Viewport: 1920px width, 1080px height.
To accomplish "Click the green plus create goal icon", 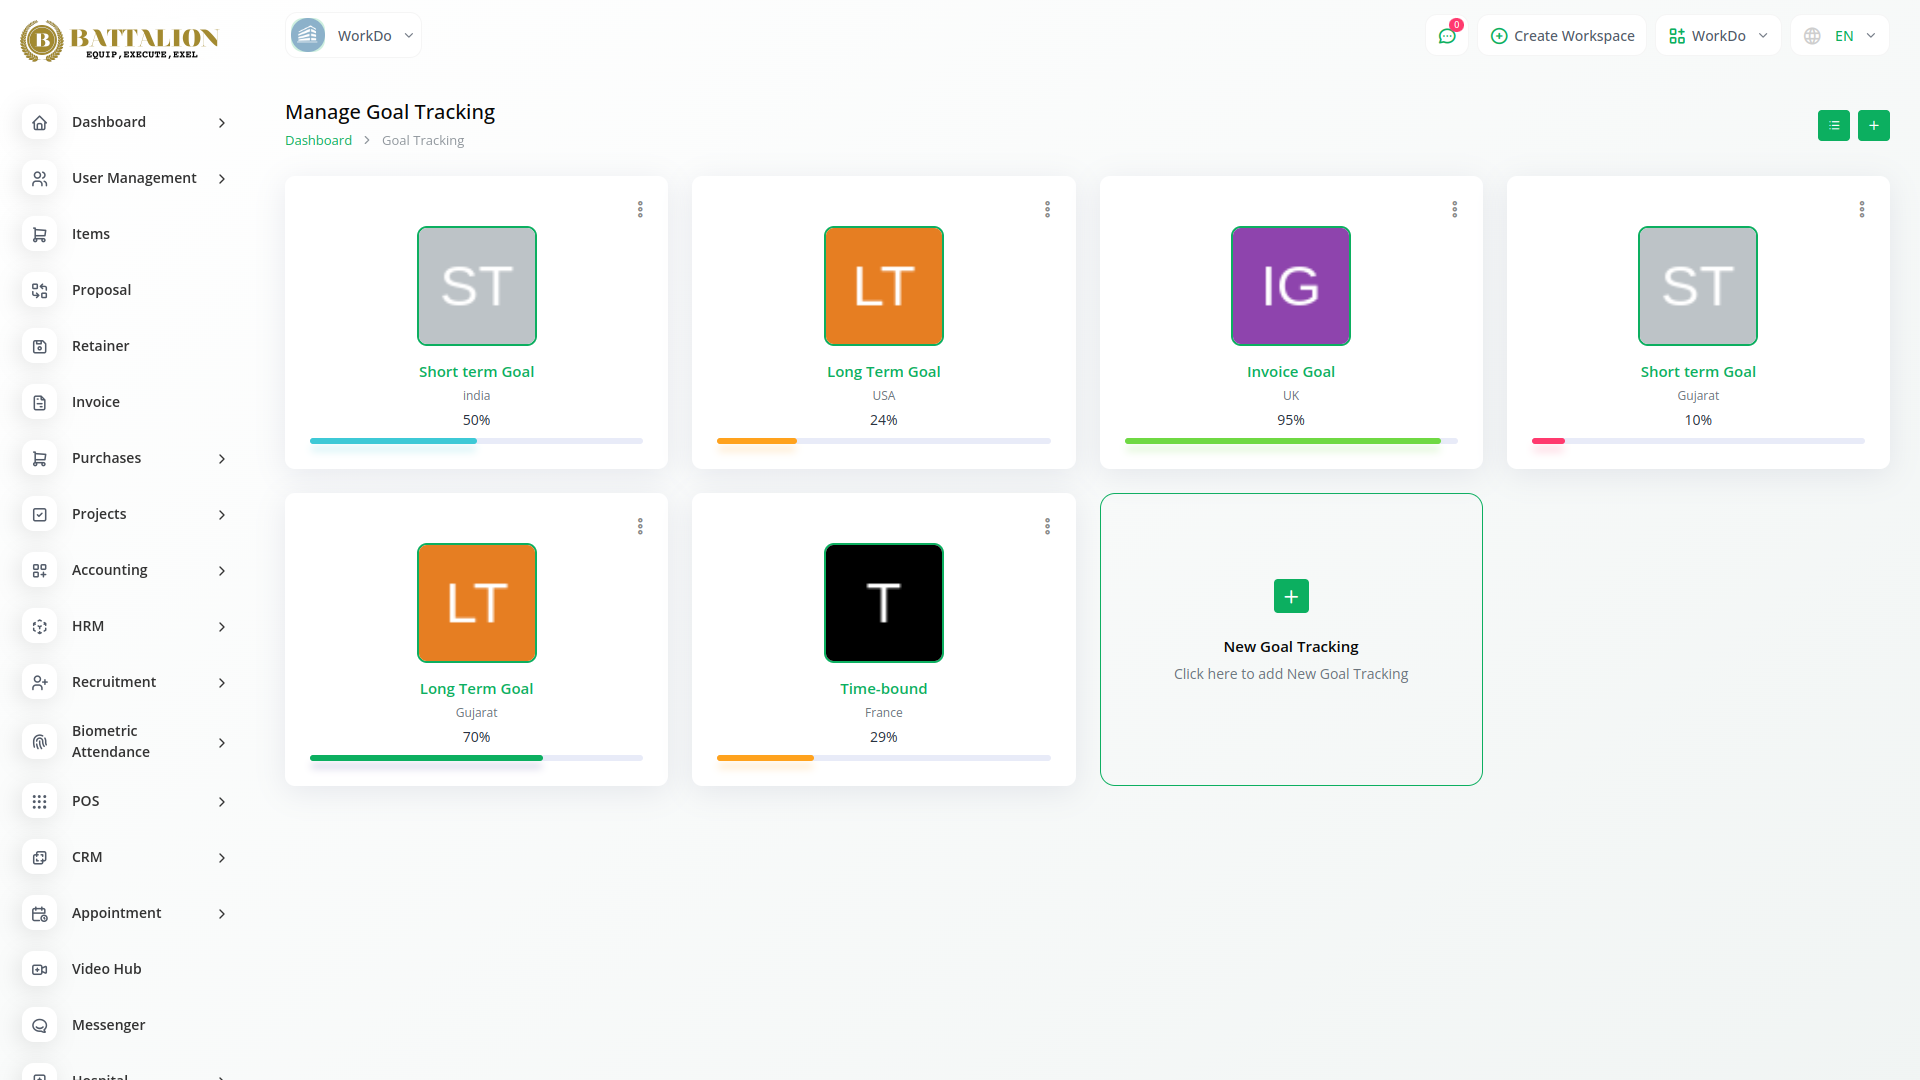I will (1873, 125).
